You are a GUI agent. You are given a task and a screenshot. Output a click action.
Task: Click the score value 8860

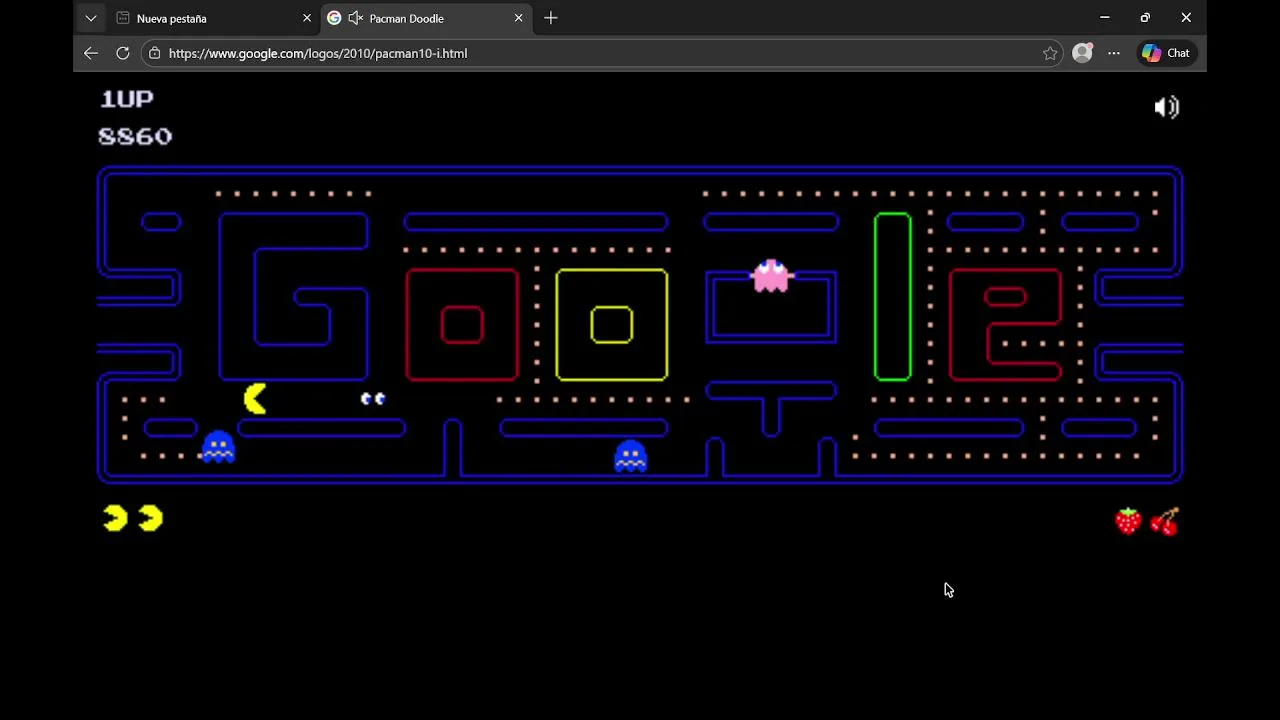coord(135,136)
